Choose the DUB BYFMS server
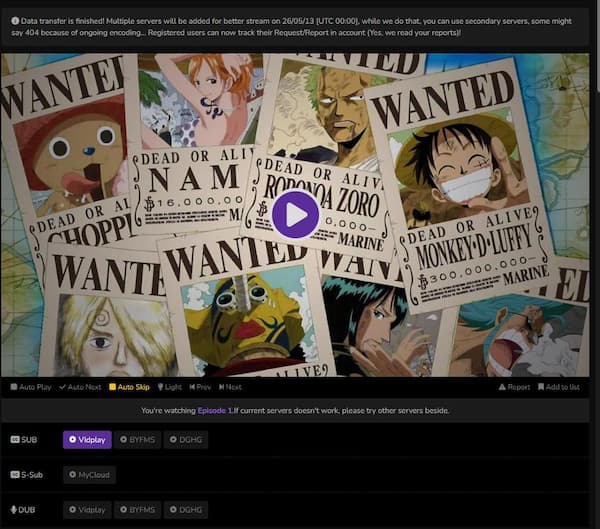 pyautogui.click(x=137, y=510)
